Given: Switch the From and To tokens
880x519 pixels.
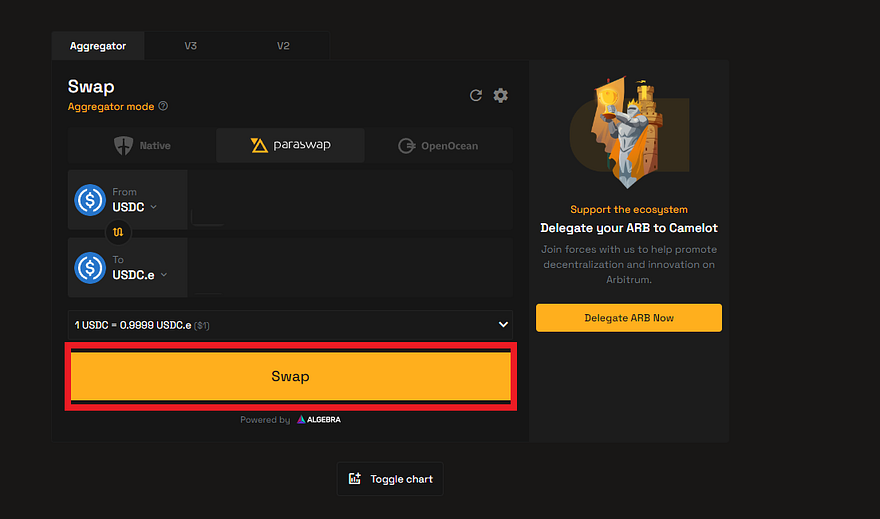Looking at the screenshot, I should pyautogui.click(x=118, y=232).
